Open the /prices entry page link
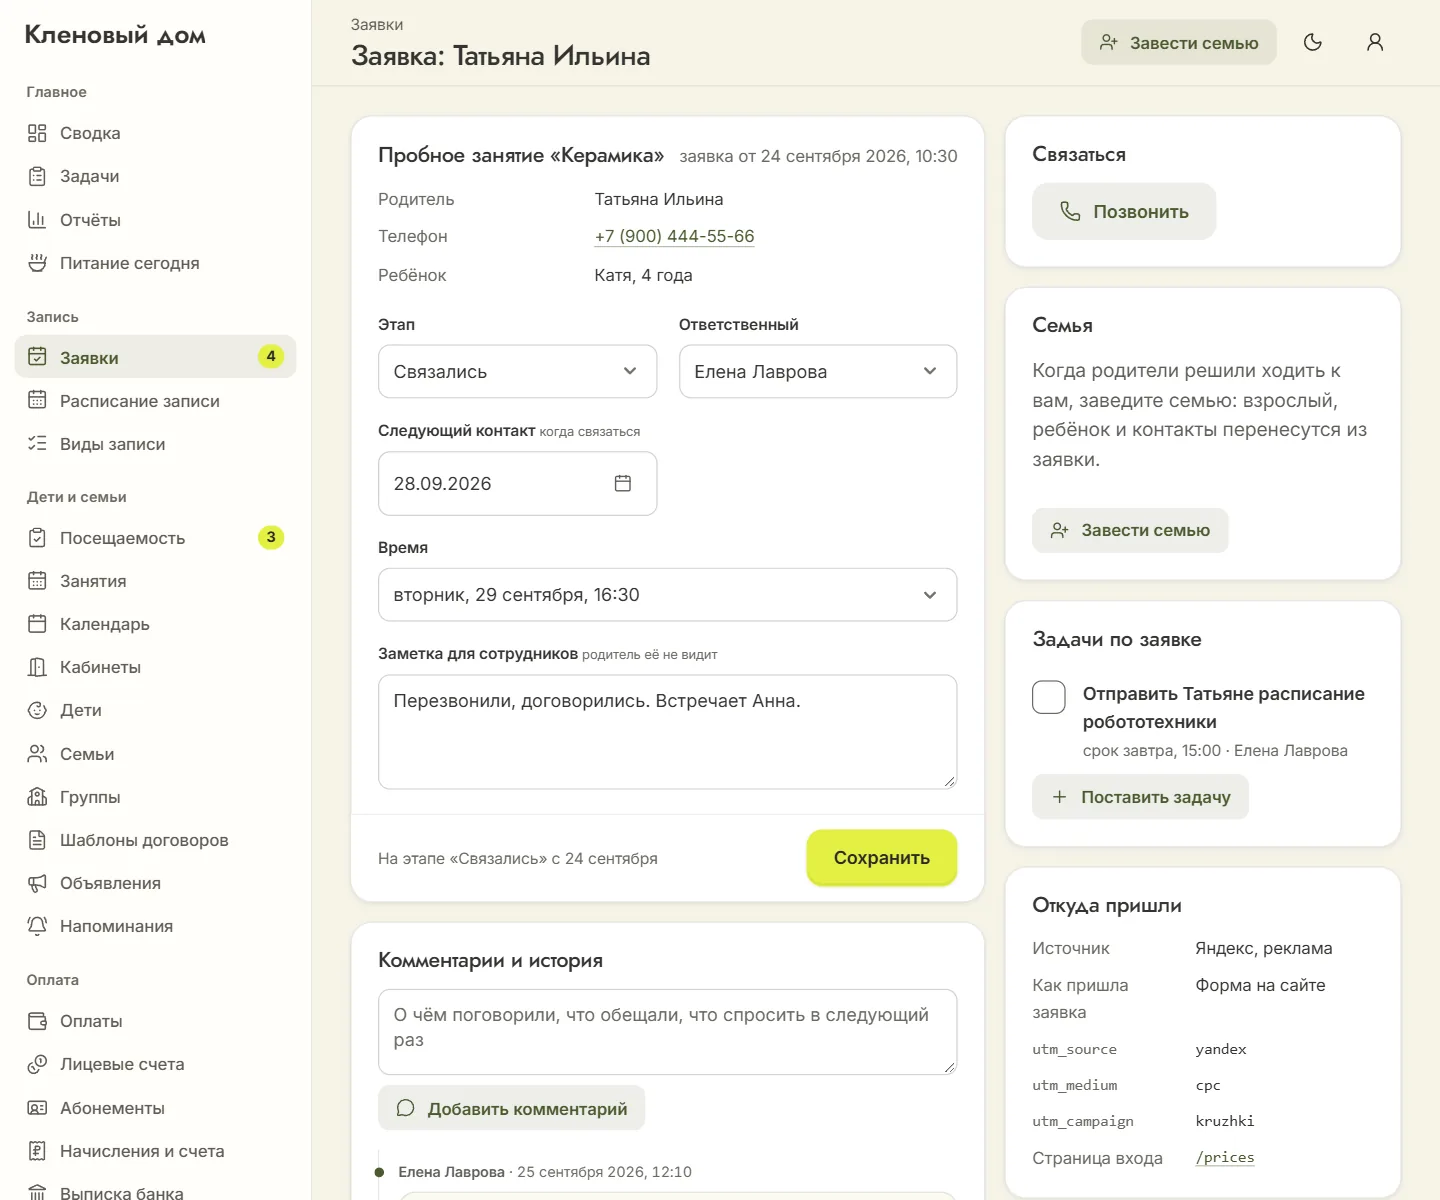Image resolution: width=1440 pixels, height=1200 pixels. pos(1225,1157)
